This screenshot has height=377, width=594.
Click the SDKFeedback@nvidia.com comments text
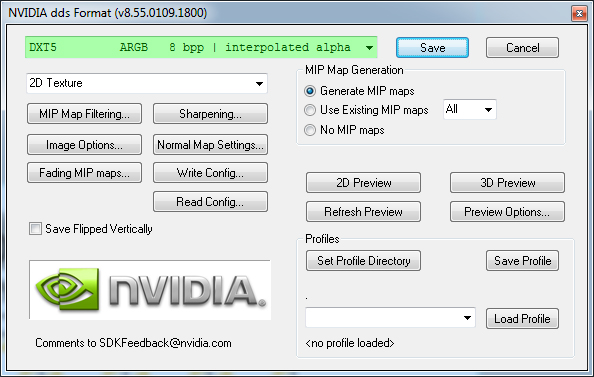(133, 343)
